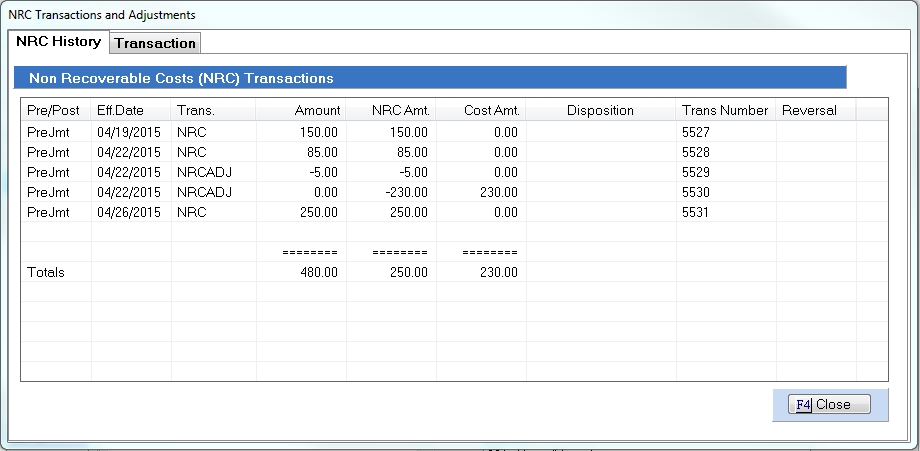Click the Reversal column header
The image size is (920, 451).
[x=809, y=110]
